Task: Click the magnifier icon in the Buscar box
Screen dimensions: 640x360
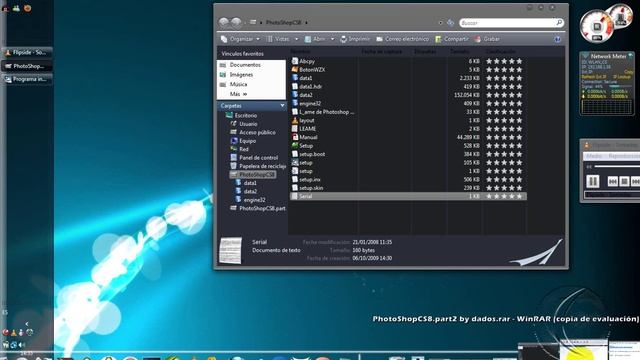Action: coord(559,22)
